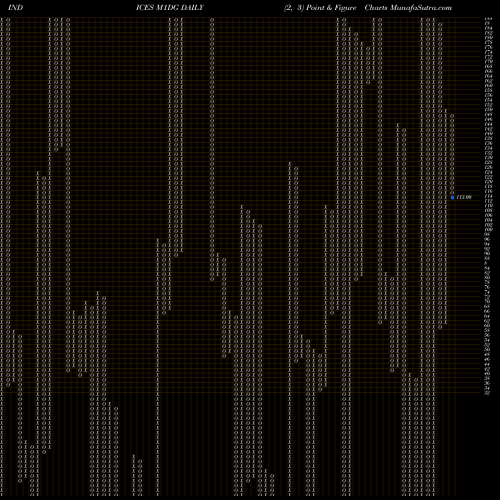Click the isolated O column segment upper right
Image resolution: width=500 pixels, height=500 pixels.
368,65
